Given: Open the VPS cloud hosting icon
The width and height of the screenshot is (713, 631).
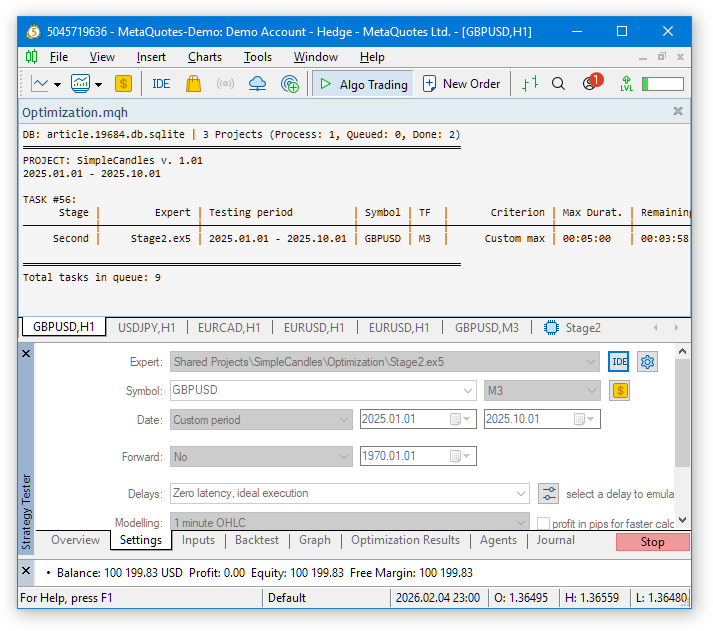Looking at the screenshot, I should (x=257, y=84).
